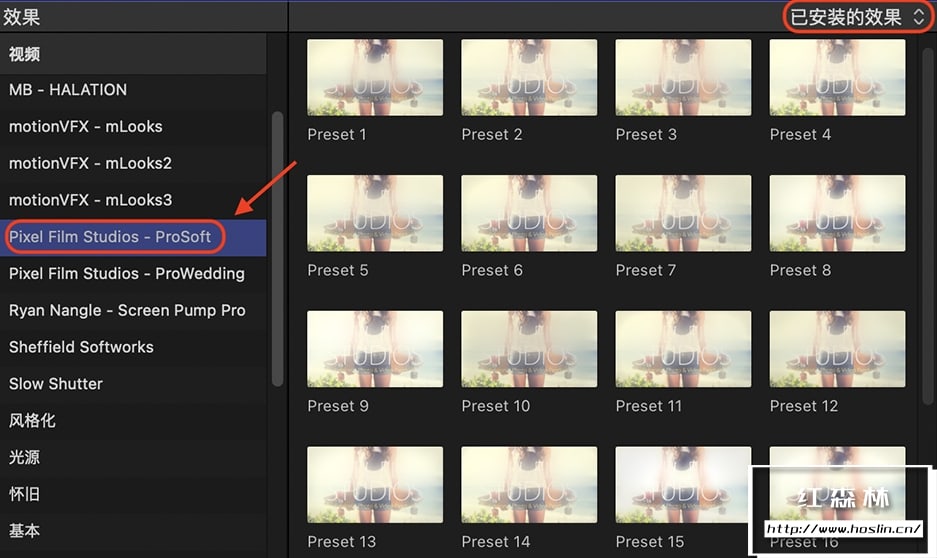Select the Preset 13 thumbnail

(375, 485)
